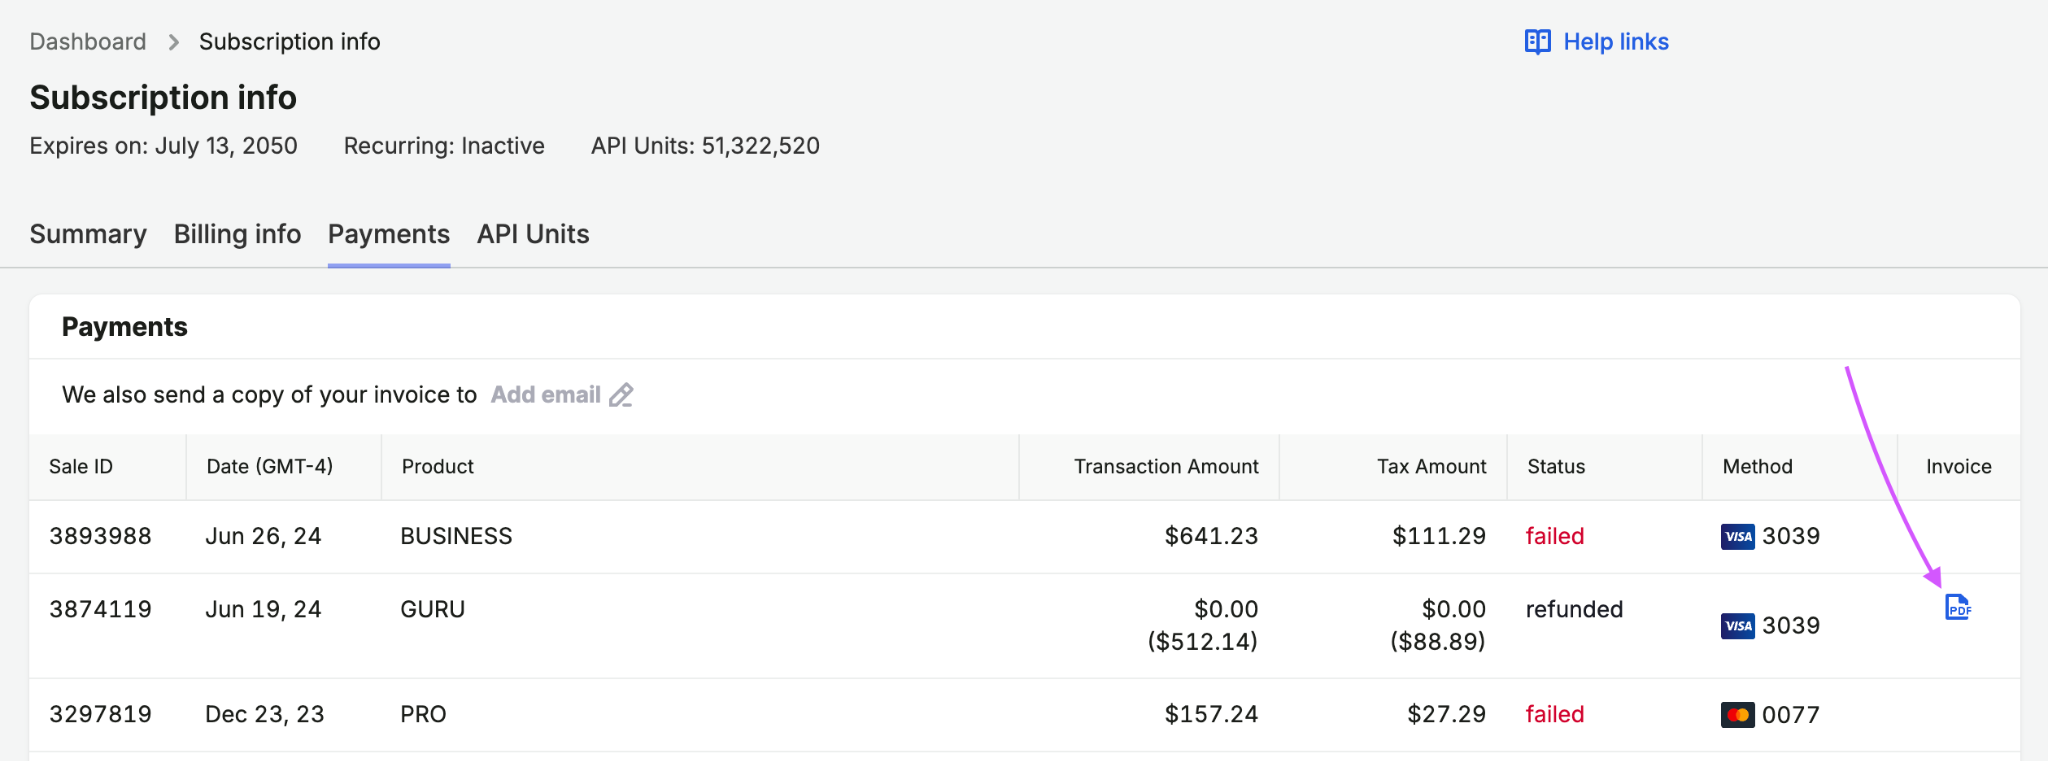Click the Status column header
The width and height of the screenshot is (2048, 761).
tap(1556, 467)
